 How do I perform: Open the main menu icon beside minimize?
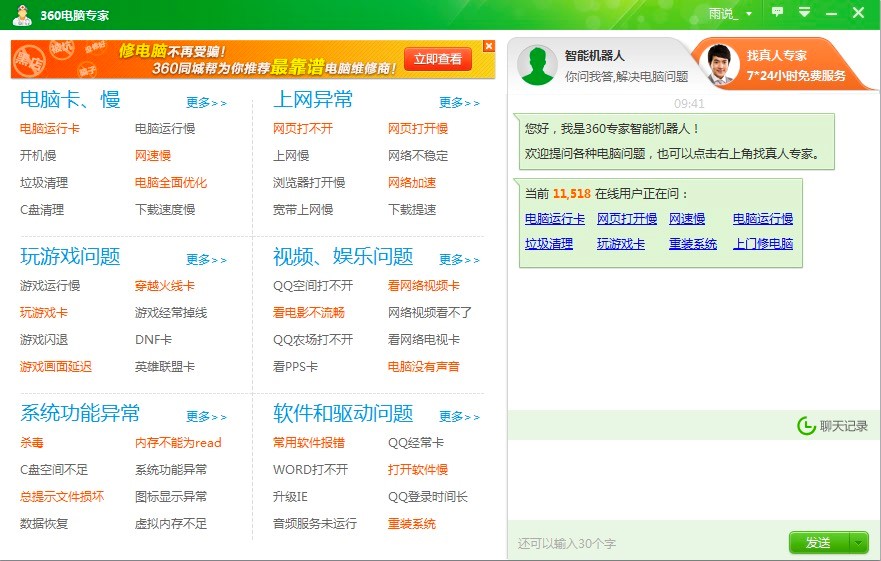(x=804, y=12)
